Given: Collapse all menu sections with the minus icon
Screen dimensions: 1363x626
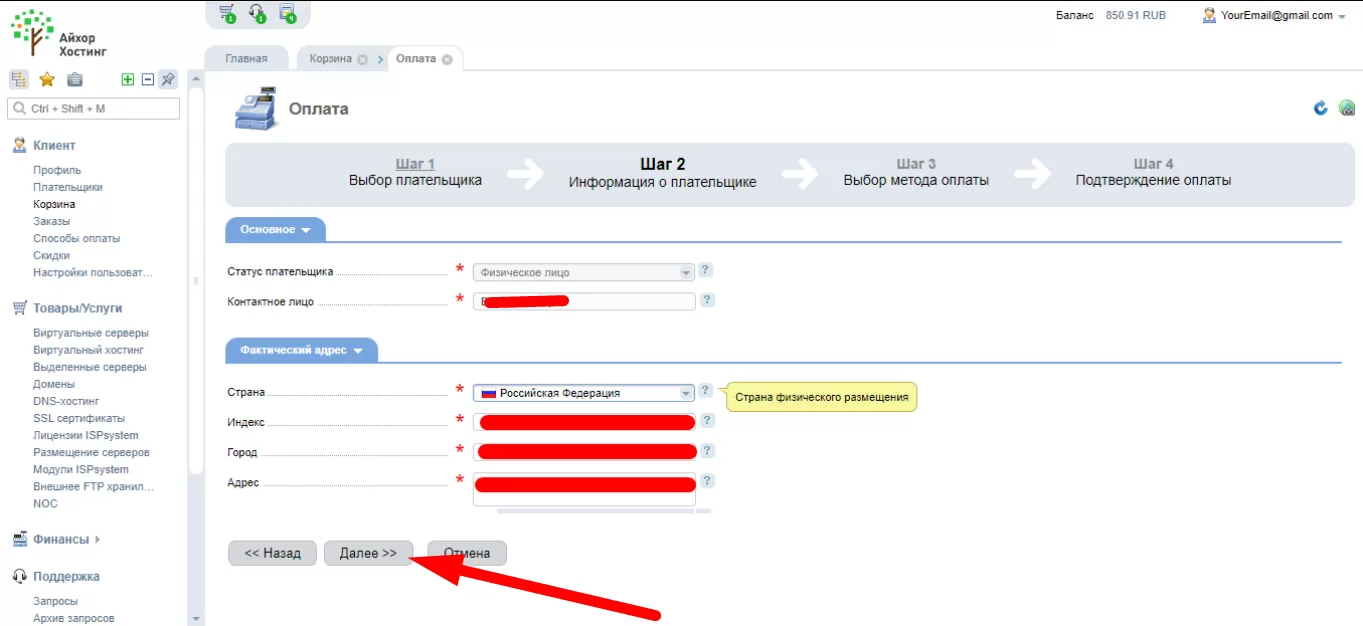Looking at the screenshot, I should 147,80.
